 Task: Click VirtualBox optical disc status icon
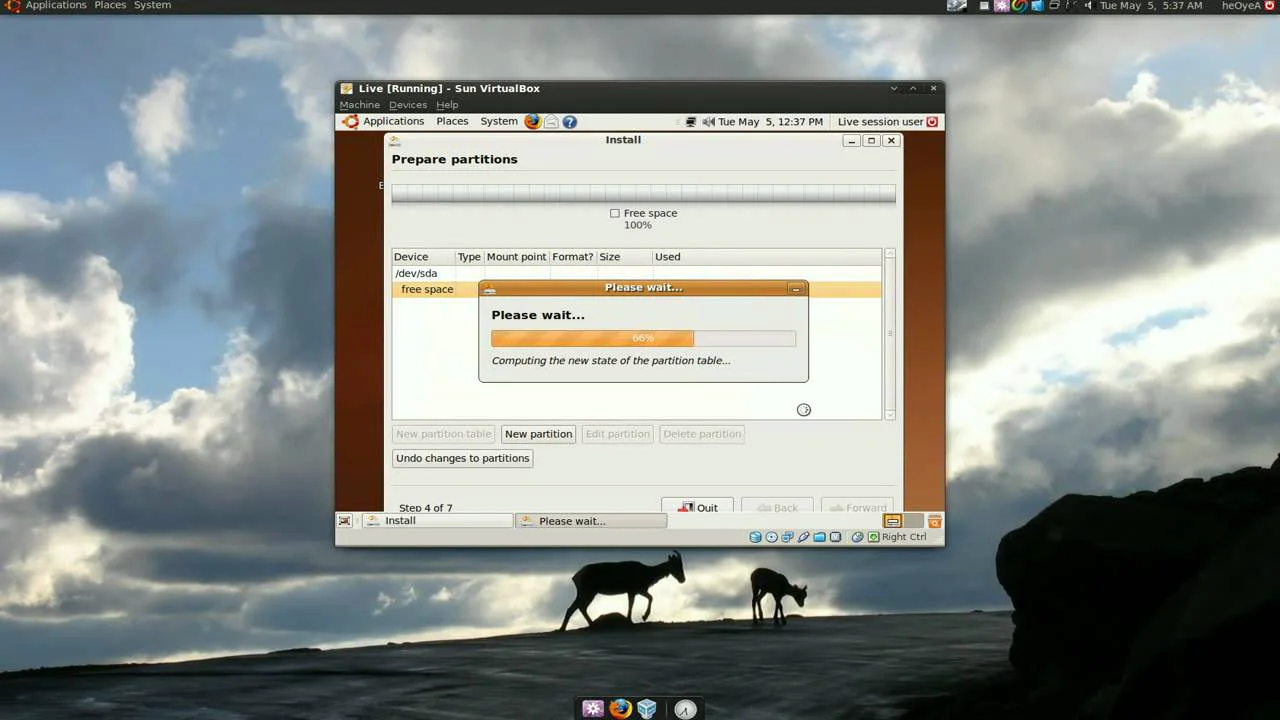pos(771,537)
